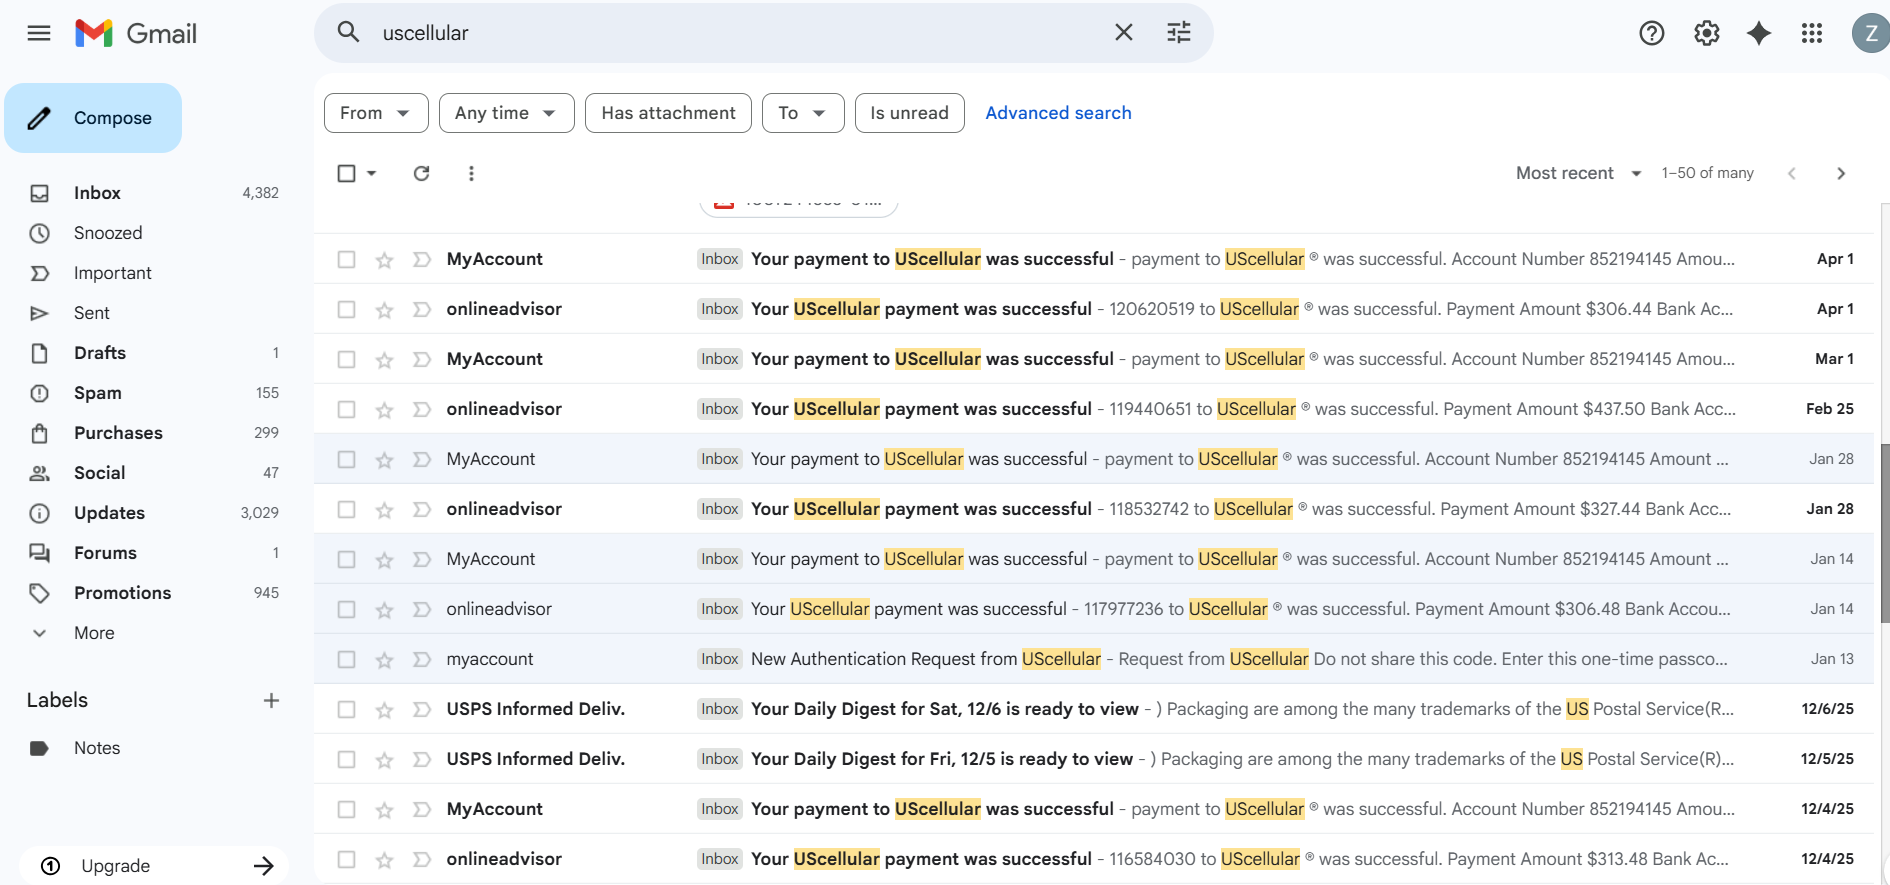Image resolution: width=1890 pixels, height=885 pixels.
Task: Open the Snoozed folder
Action: coord(108,233)
